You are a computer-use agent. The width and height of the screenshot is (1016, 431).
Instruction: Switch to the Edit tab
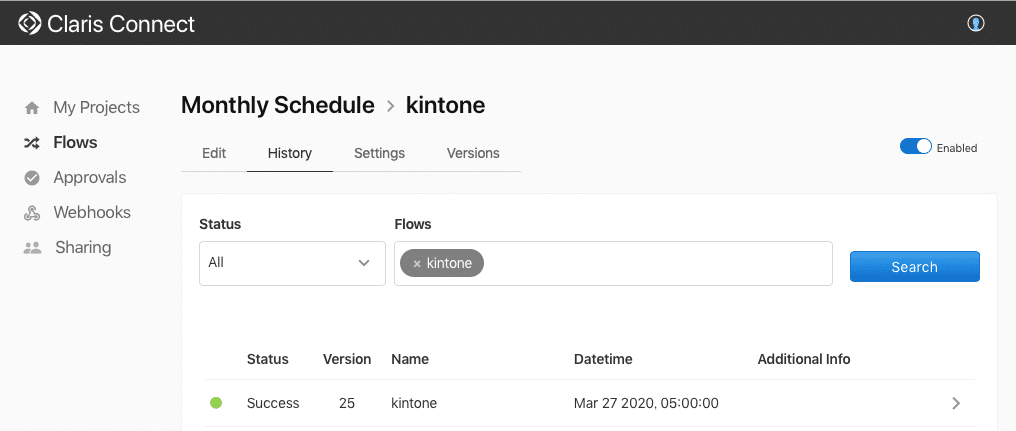[214, 153]
